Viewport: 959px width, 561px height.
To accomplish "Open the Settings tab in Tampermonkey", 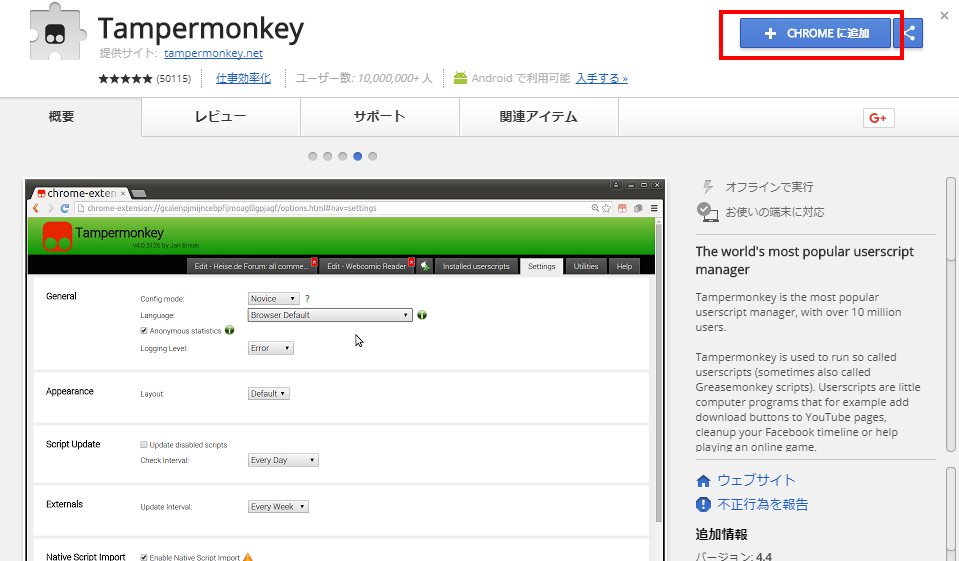I will [542, 266].
